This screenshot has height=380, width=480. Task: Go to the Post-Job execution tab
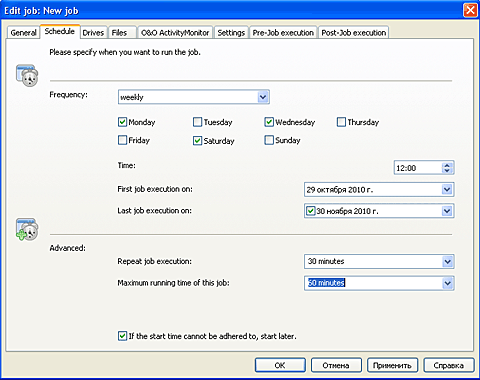click(354, 33)
